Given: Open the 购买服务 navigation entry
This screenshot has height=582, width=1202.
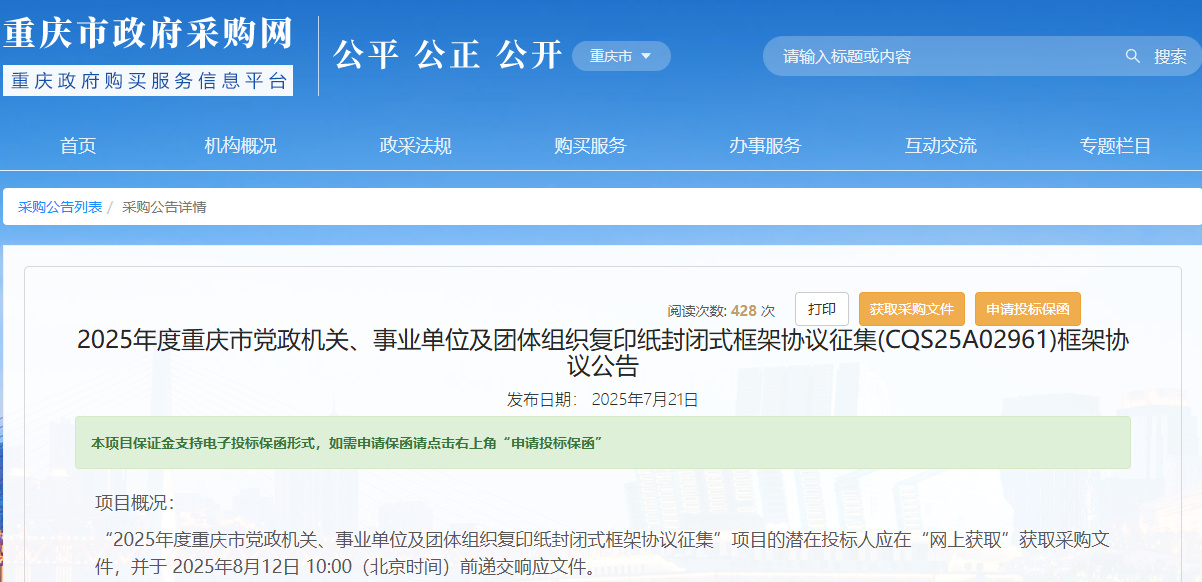Looking at the screenshot, I should 589,145.
